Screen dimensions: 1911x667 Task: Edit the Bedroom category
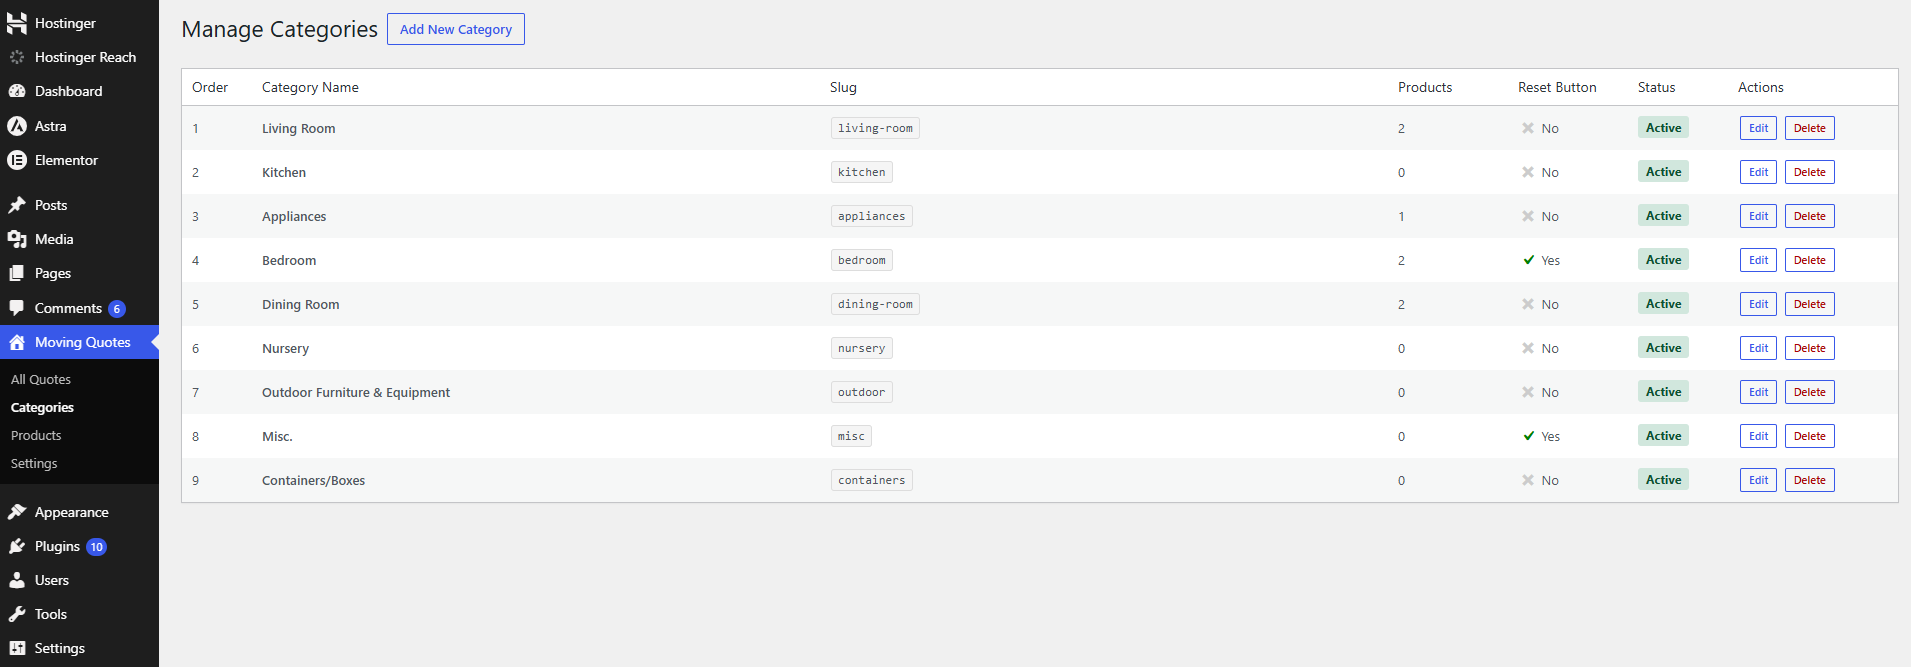[x=1758, y=260]
